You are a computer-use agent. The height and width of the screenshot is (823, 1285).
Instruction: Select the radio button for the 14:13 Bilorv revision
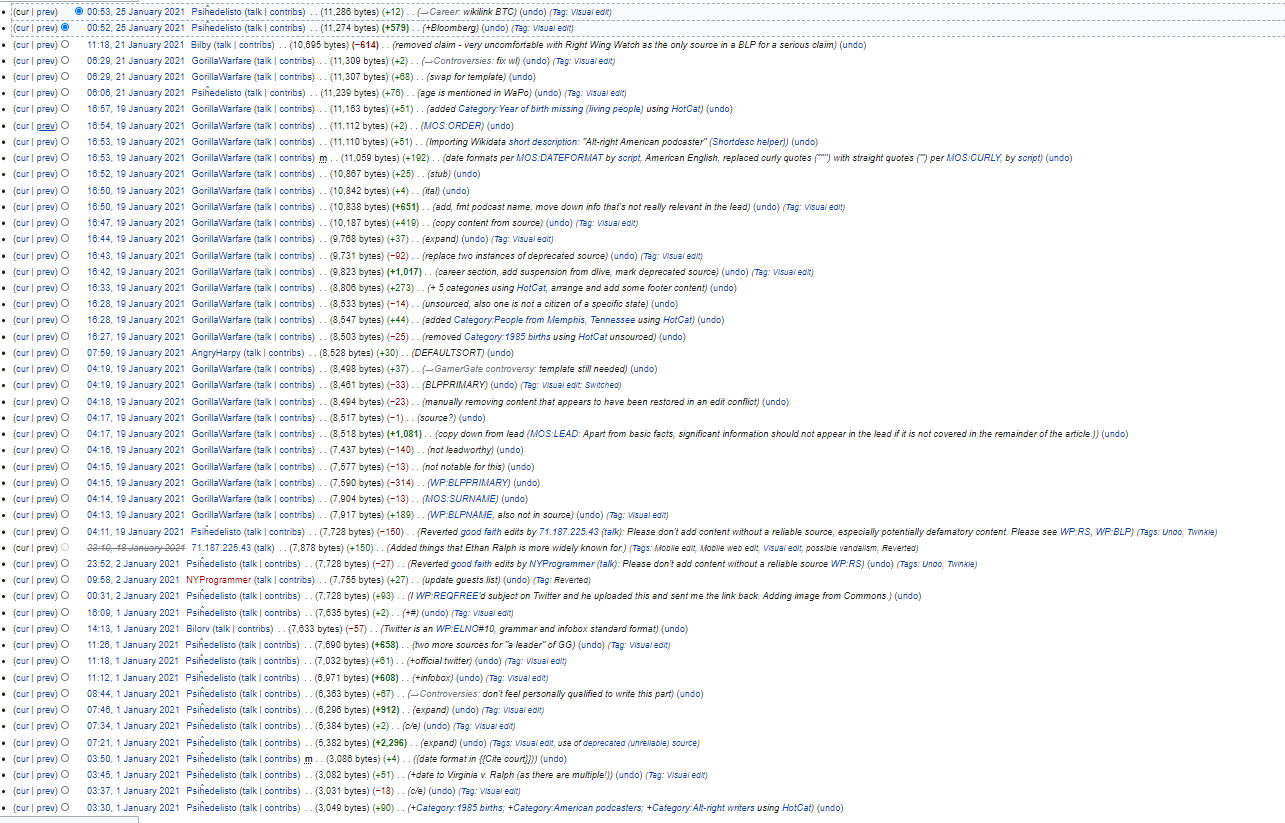[x=65, y=629]
